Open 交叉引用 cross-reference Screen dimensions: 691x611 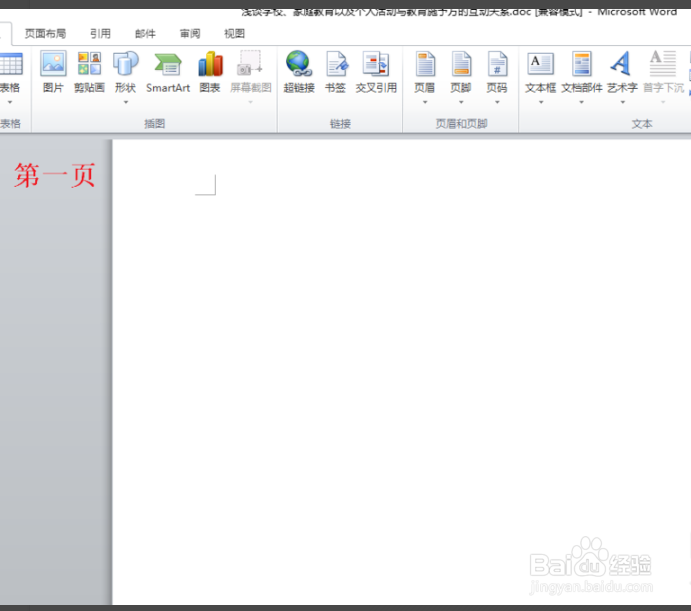point(376,64)
